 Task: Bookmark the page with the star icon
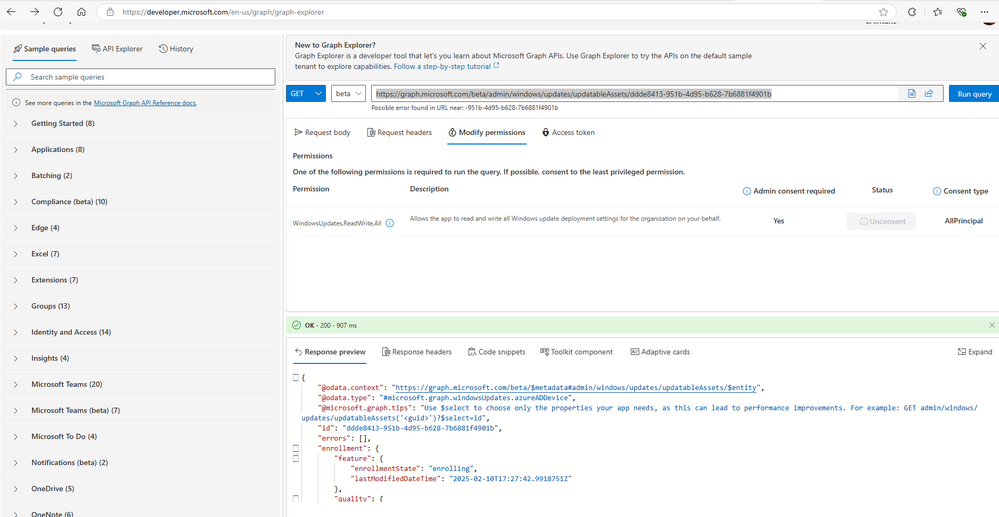883,12
